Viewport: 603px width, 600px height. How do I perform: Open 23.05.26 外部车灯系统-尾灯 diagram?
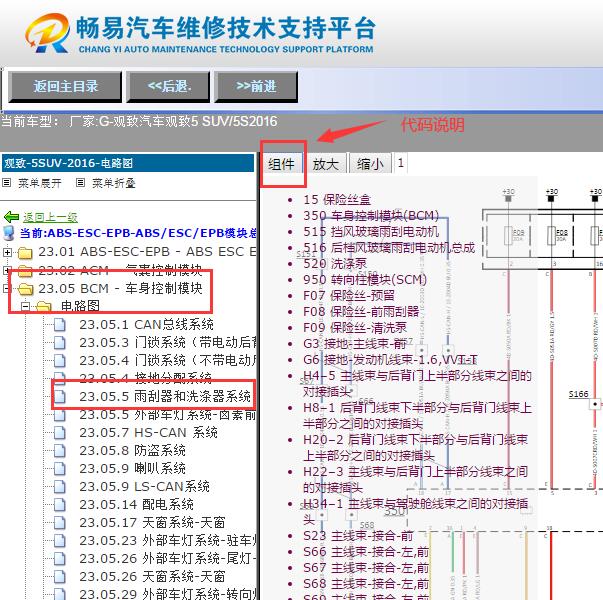tap(168, 558)
